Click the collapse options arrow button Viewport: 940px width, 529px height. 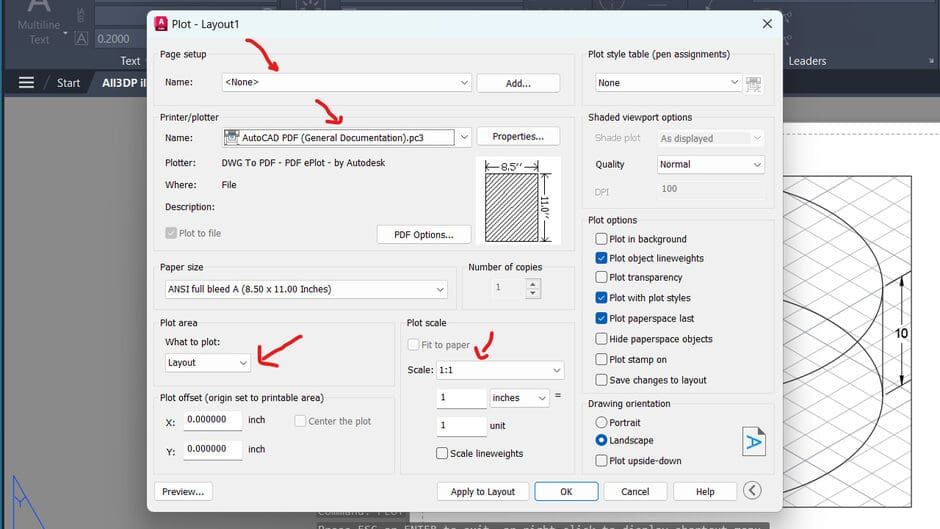[752, 491]
